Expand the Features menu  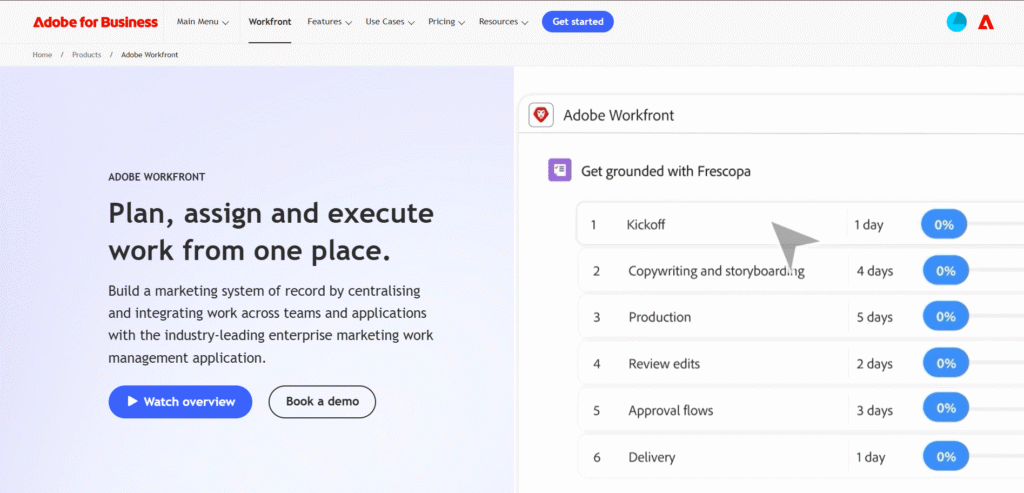tap(330, 22)
